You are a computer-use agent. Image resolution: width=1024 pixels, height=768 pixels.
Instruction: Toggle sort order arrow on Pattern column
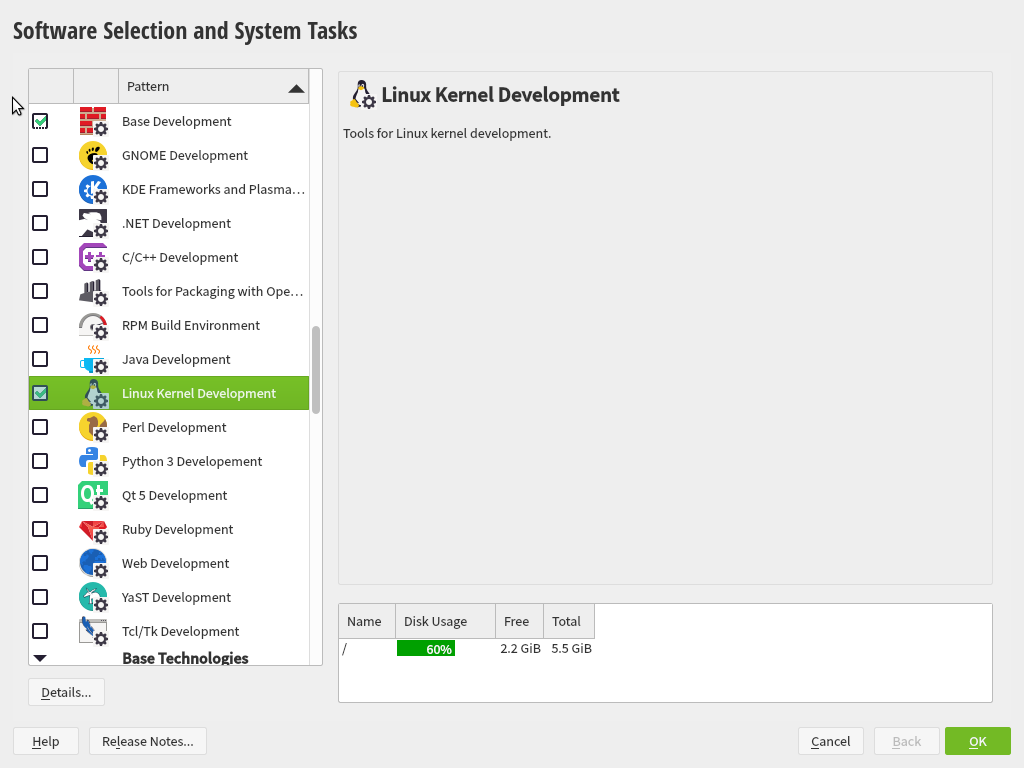(296, 88)
